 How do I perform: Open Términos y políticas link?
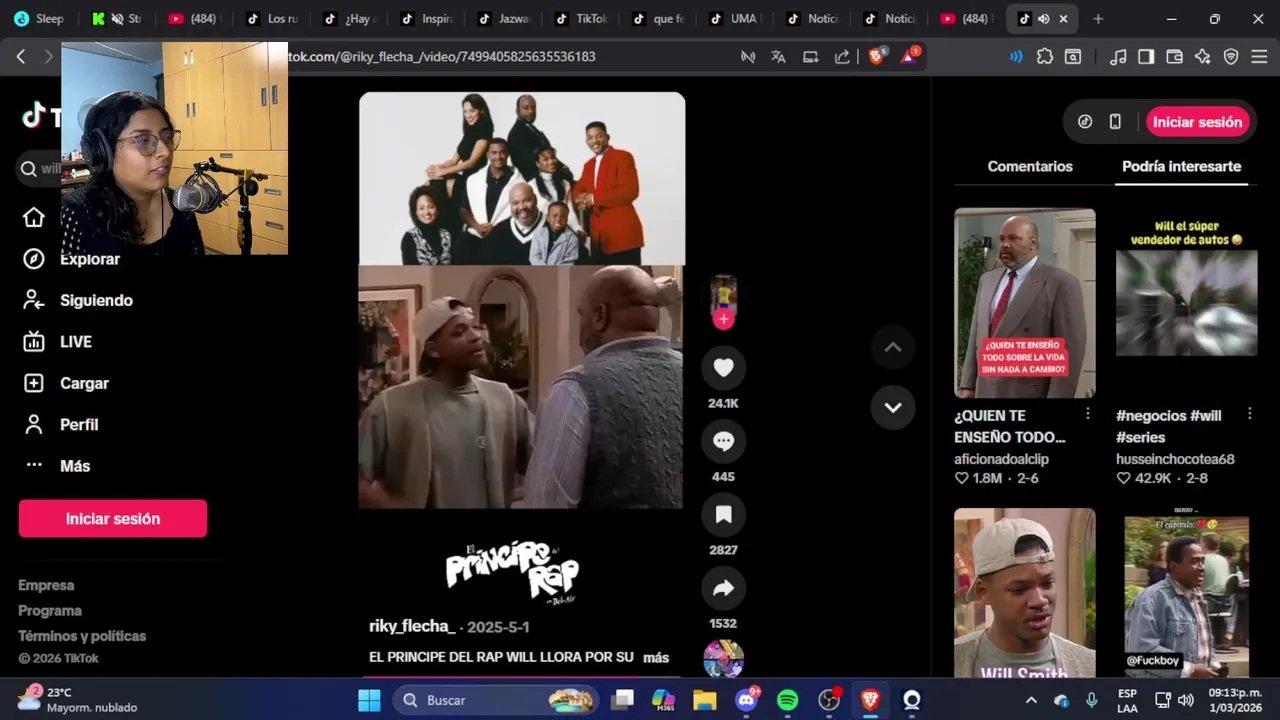tap(82, 636)
